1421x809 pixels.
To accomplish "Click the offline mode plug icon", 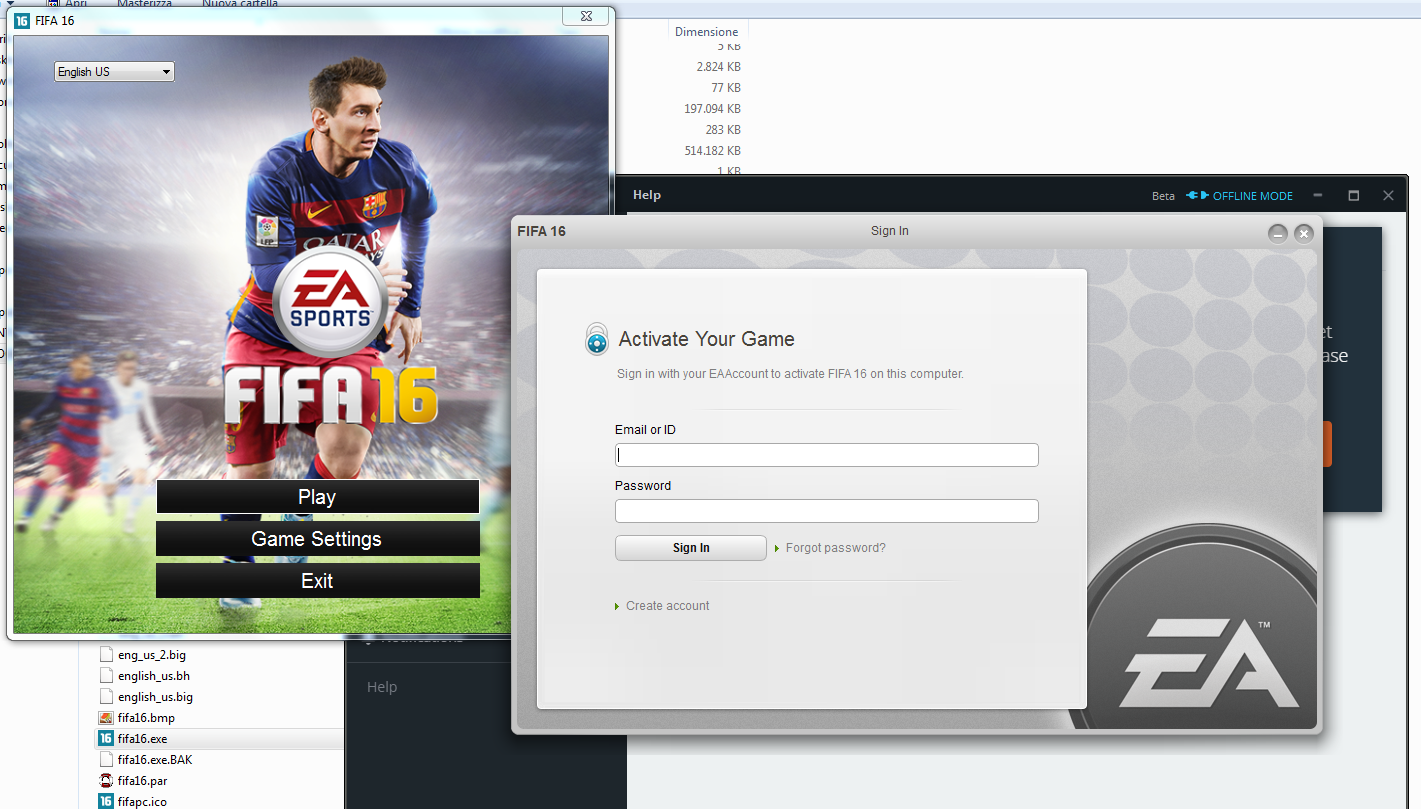I will [x=1197, y=196].
